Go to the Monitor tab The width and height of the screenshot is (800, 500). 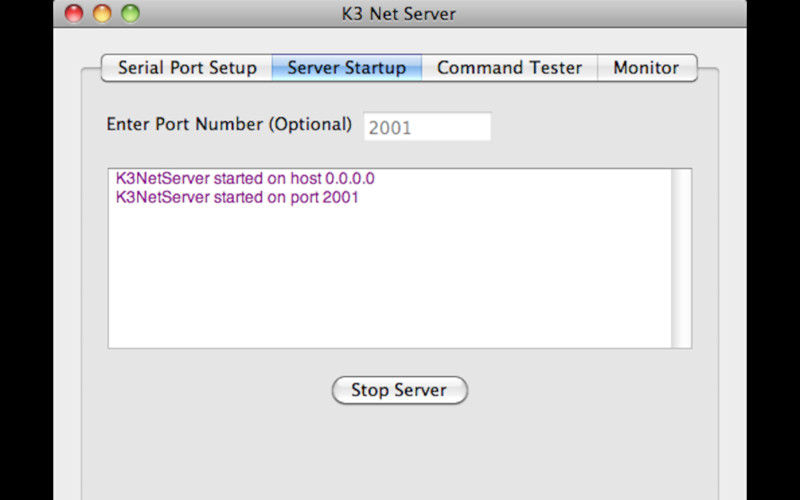(646, 68)
